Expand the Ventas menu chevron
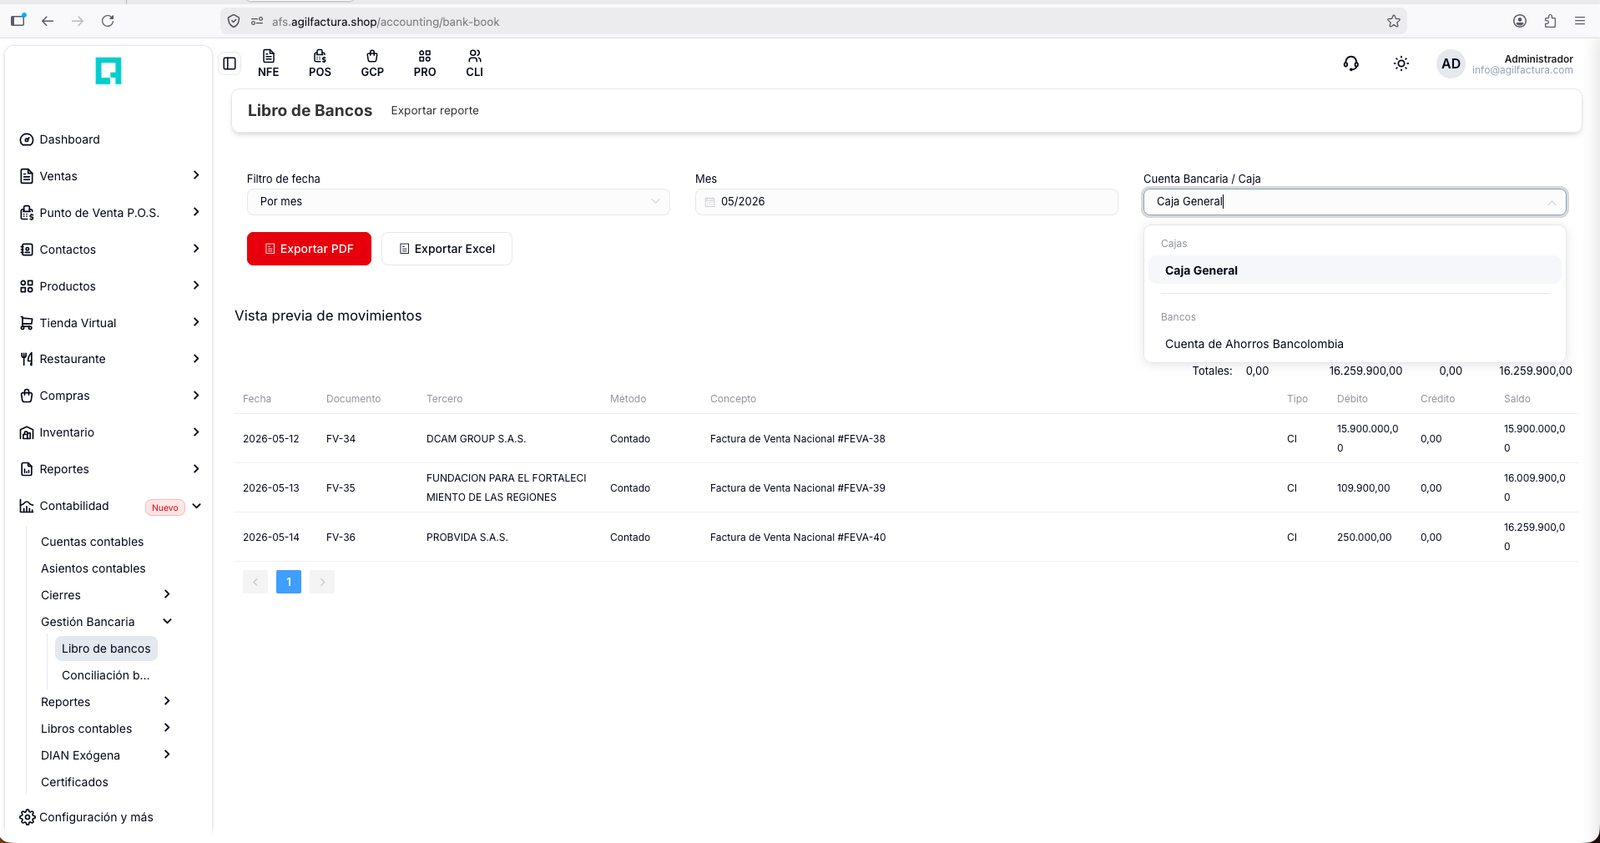The width and height of the screenshot is (1600, 843). click(196, 175)
